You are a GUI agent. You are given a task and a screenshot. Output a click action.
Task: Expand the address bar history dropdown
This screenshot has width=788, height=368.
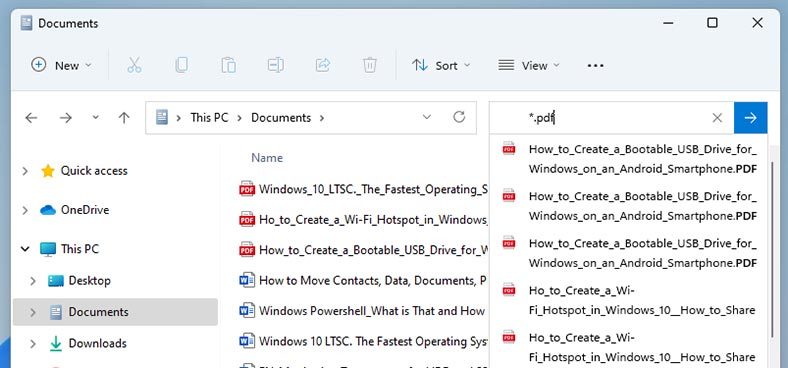(427, 117)
